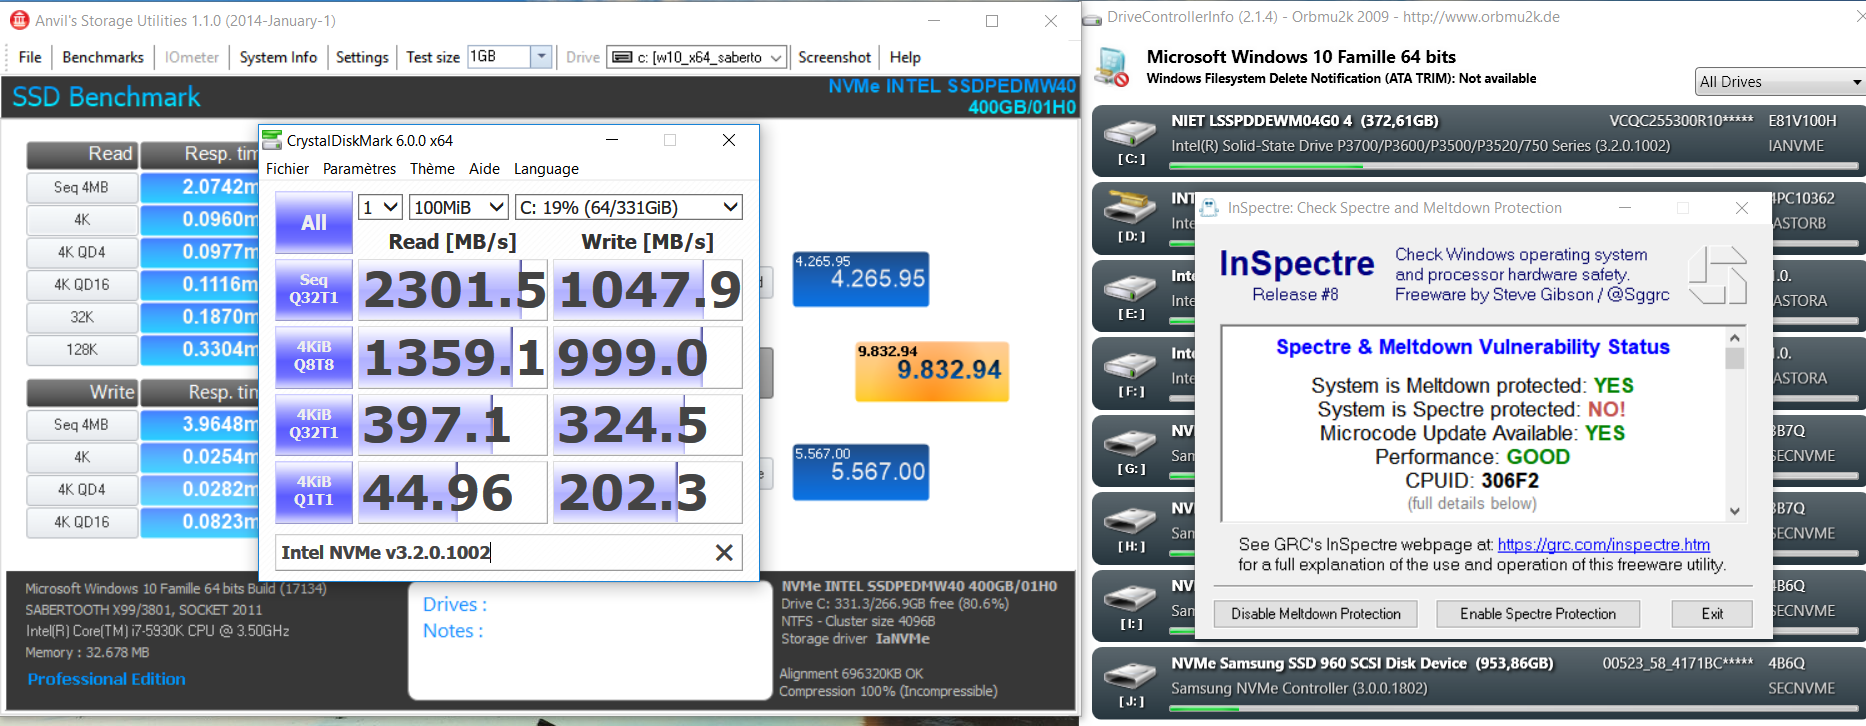Click the All button in CrystalDiskMark
Screen dimensions: 1866x726
point(314,222)
